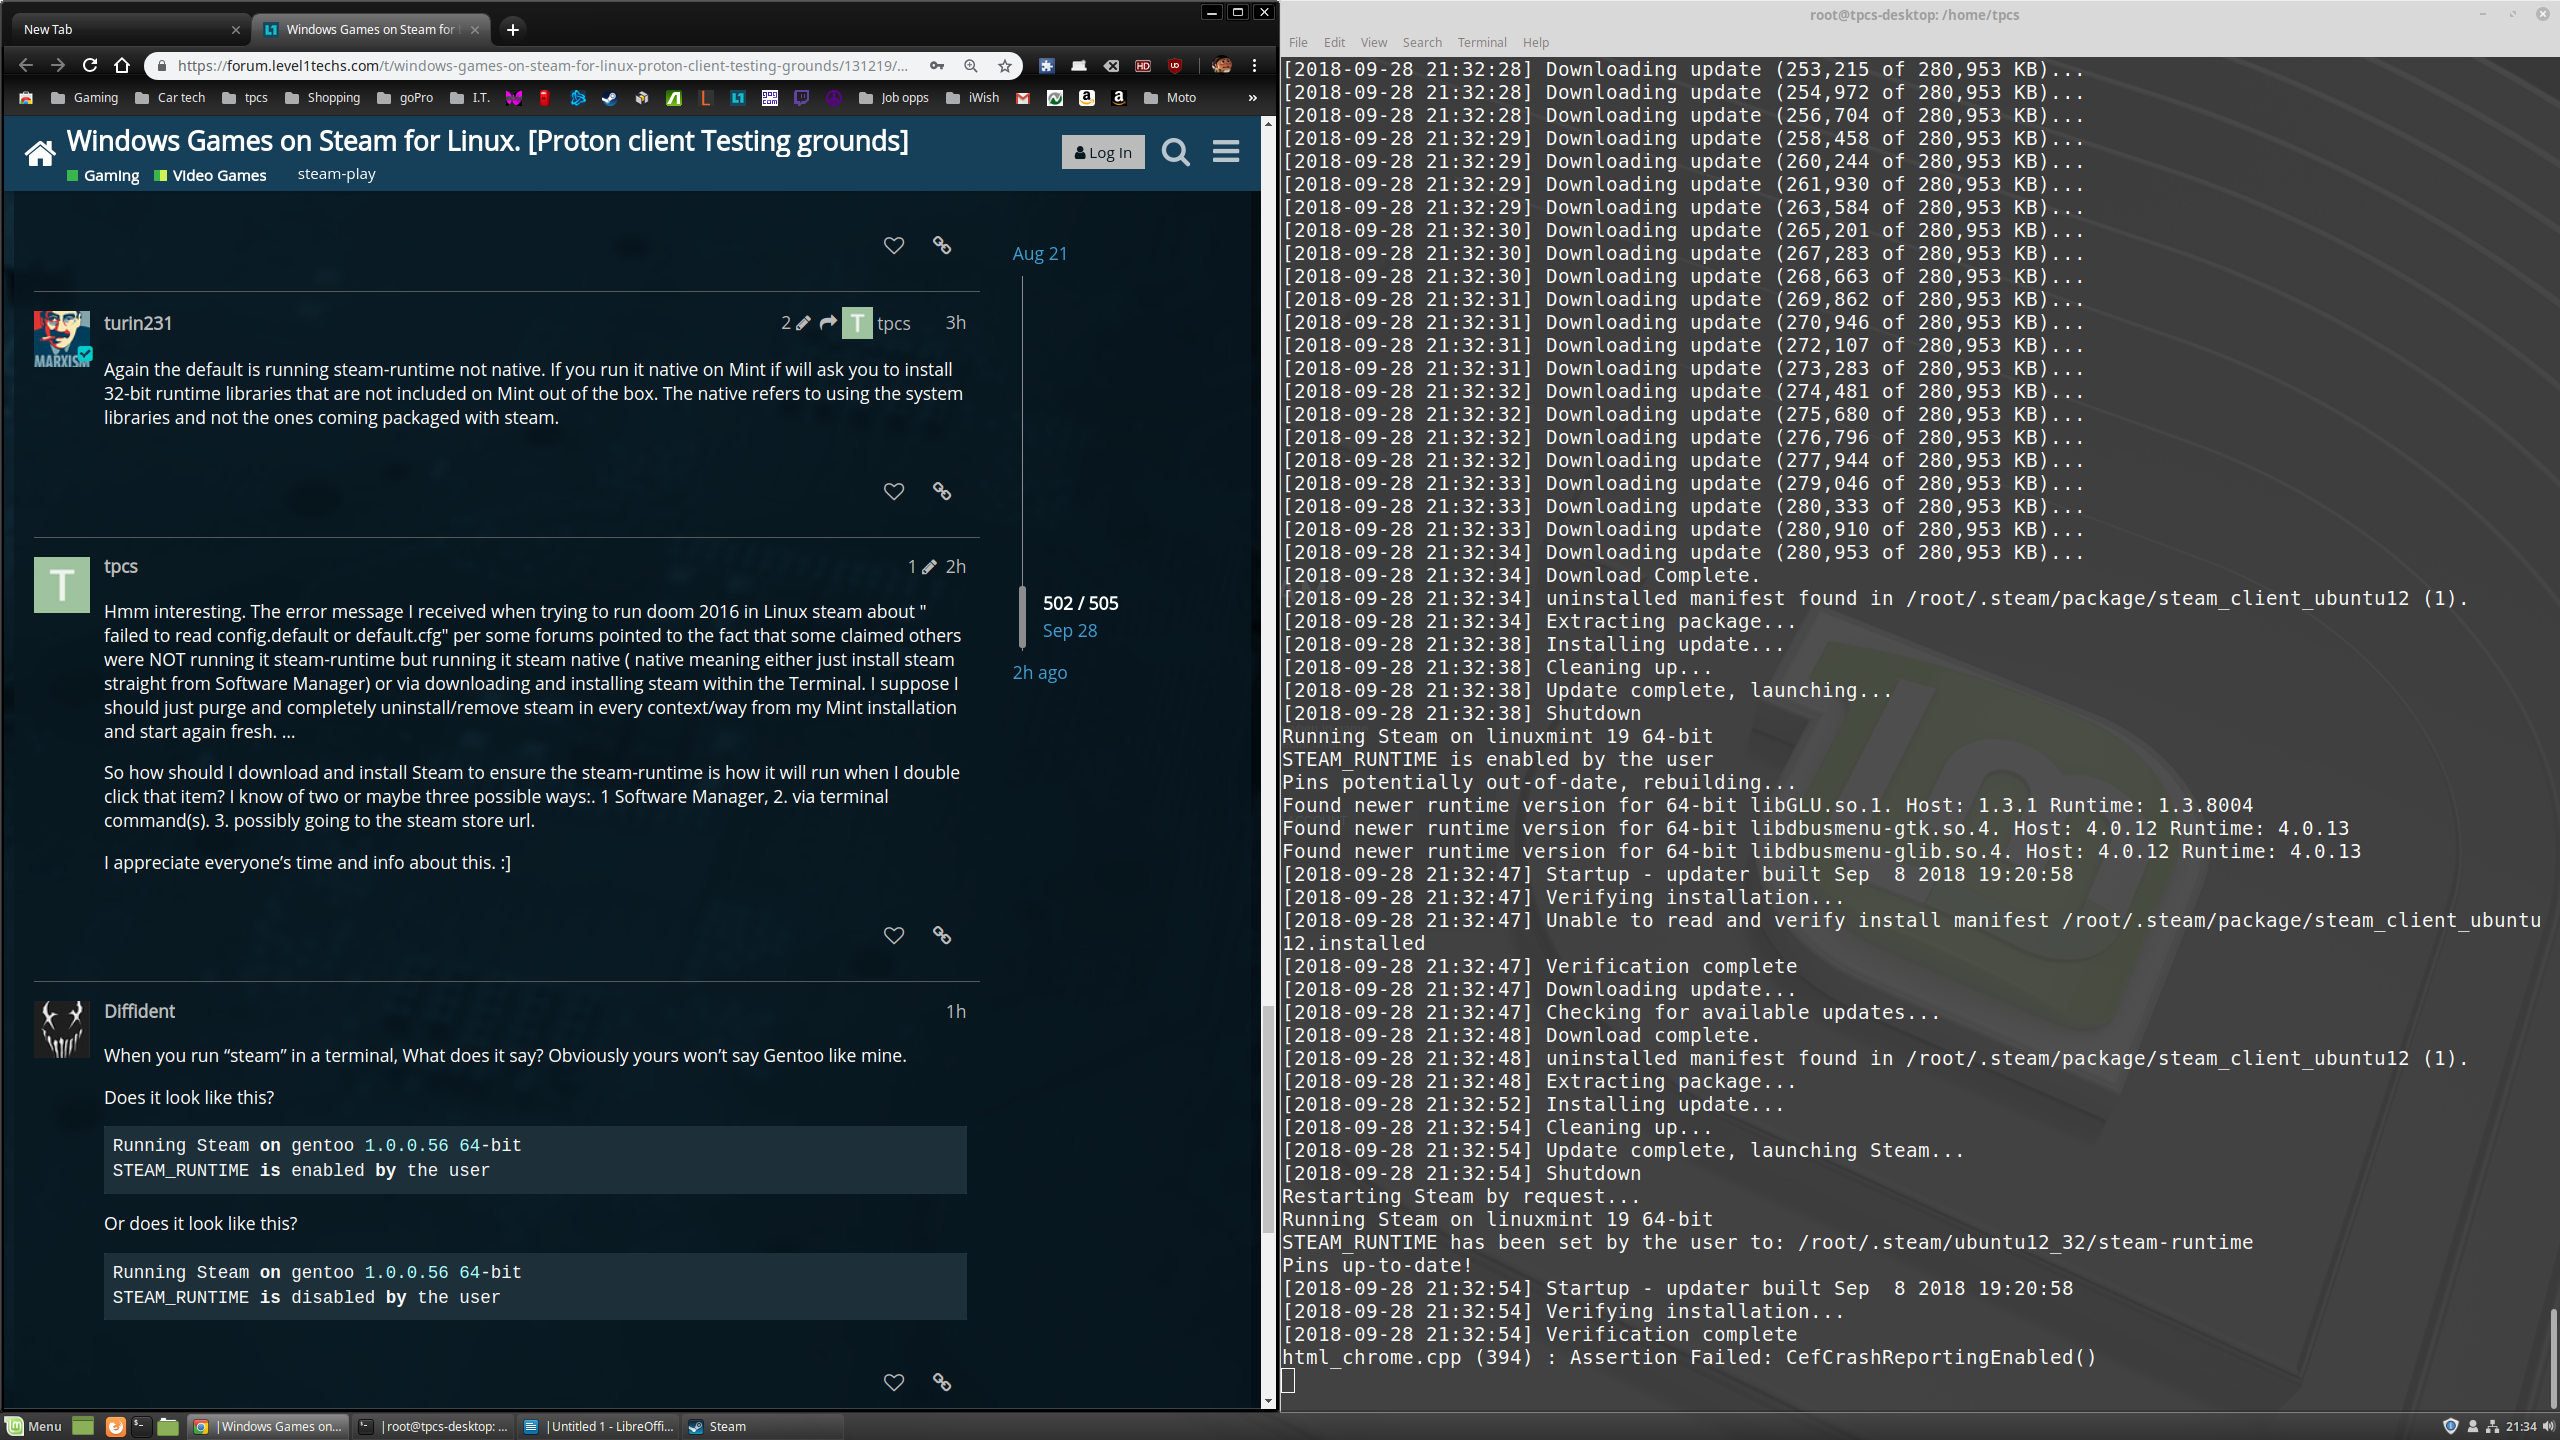Copy share link on Diffident's post
Screen dimensions: 2560x1440
(941, 1381)
